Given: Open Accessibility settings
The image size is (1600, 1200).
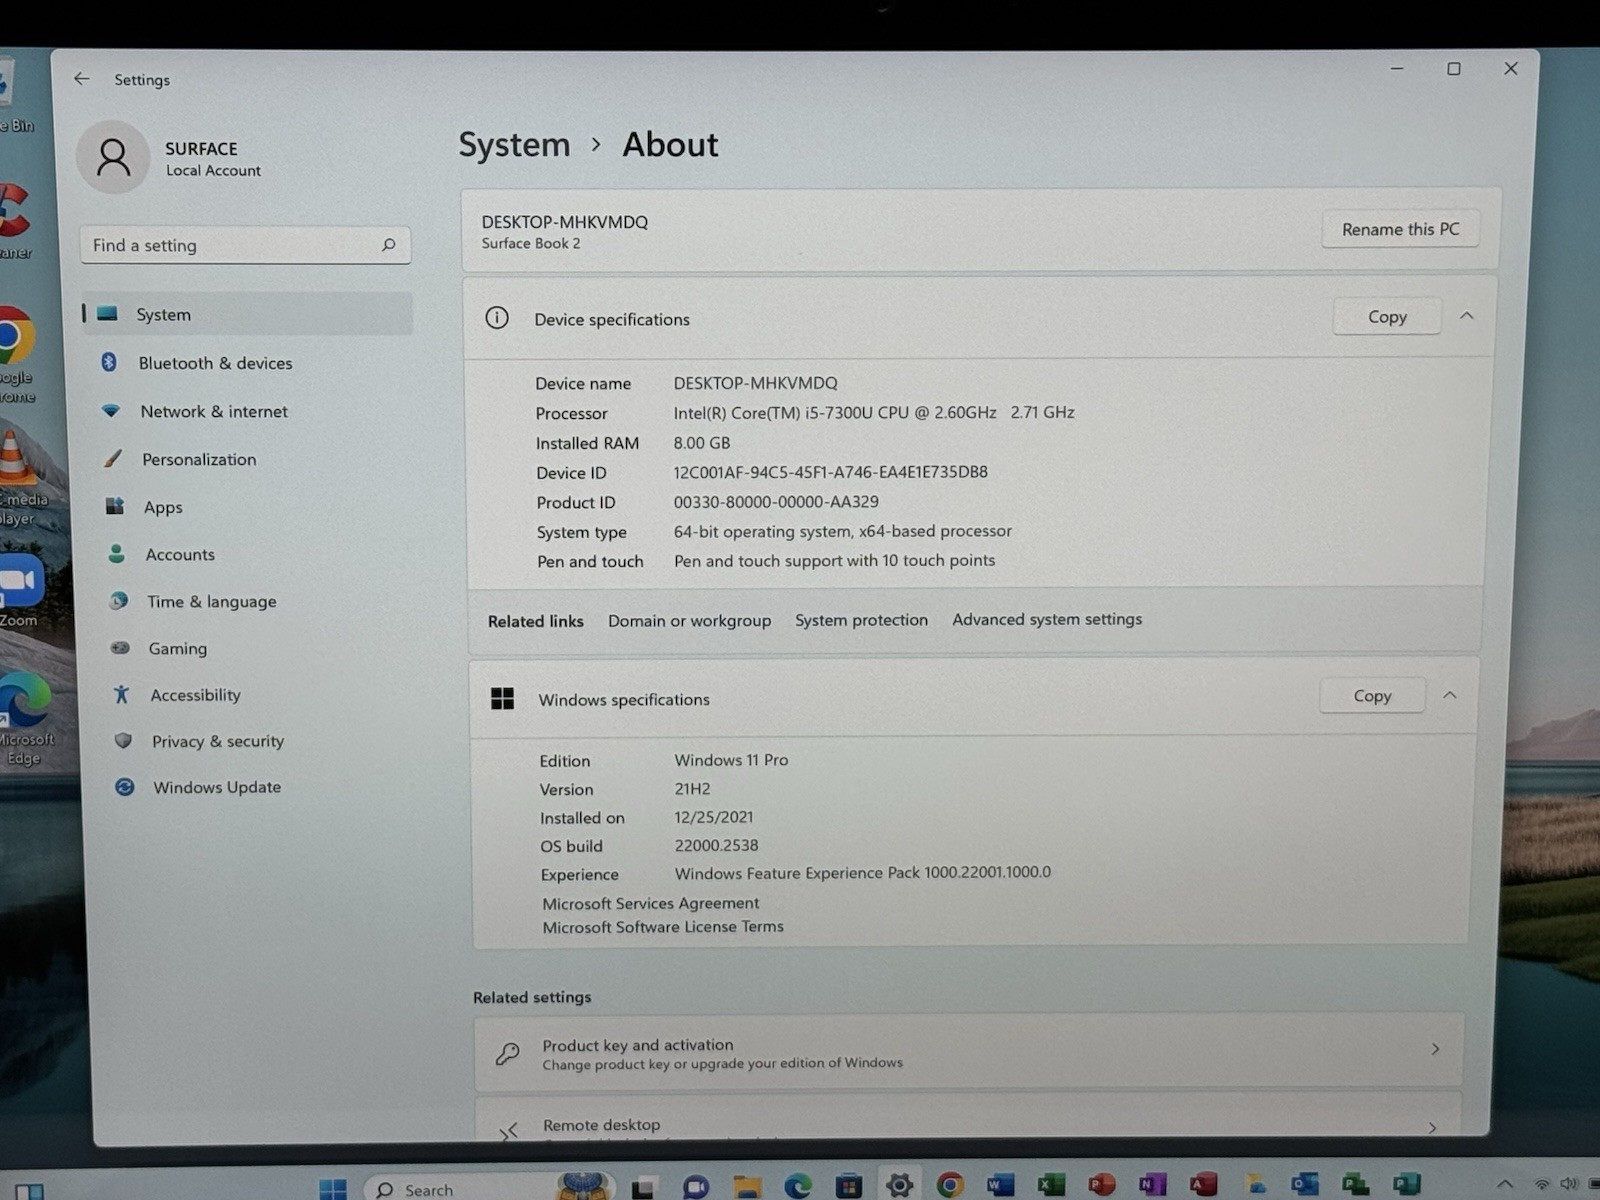Looking at the screenshot, I should pyautogui.click(x=194, y=695).
